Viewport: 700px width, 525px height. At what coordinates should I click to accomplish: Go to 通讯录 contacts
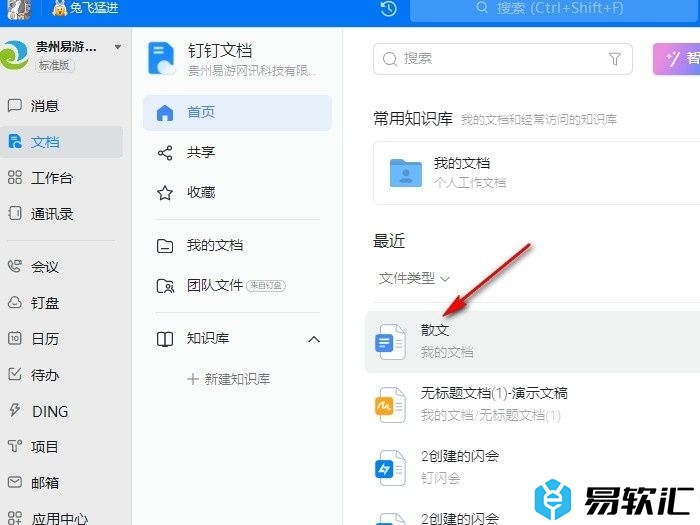click(51, 214)
